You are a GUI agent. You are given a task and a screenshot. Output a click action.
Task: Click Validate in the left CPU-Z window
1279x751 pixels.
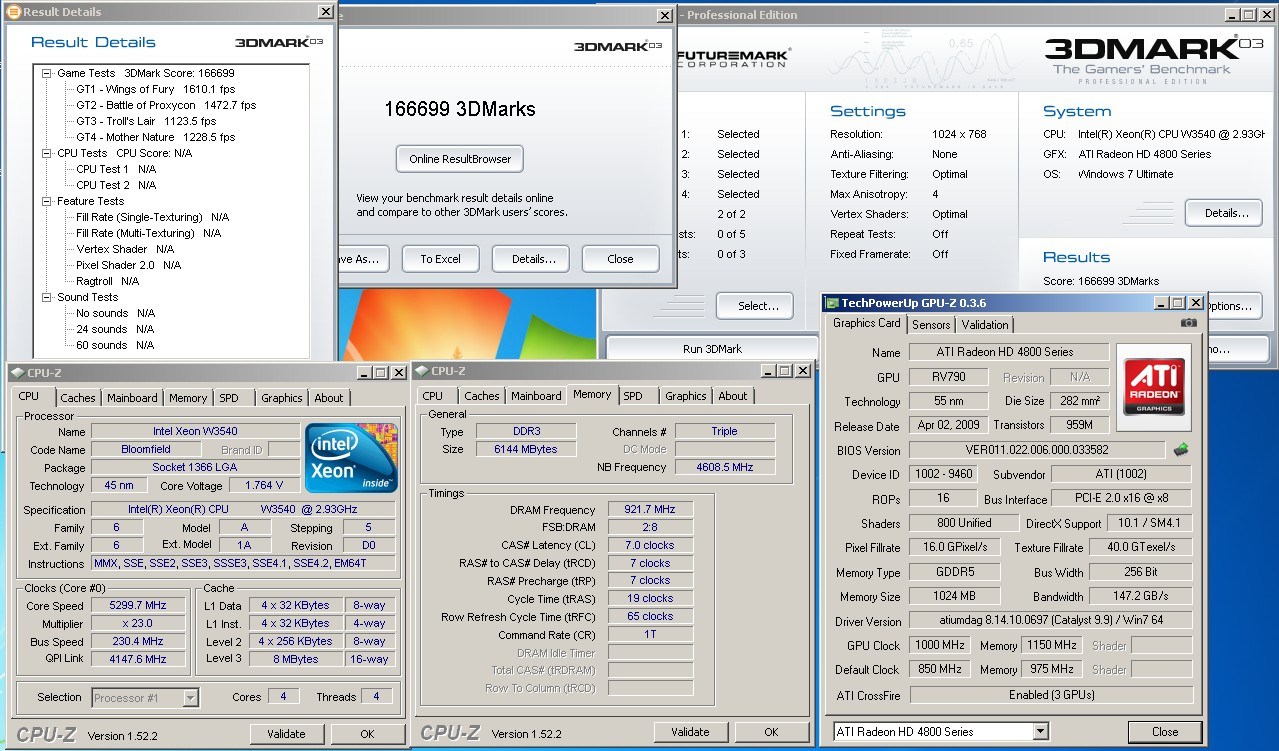(286, 734)
